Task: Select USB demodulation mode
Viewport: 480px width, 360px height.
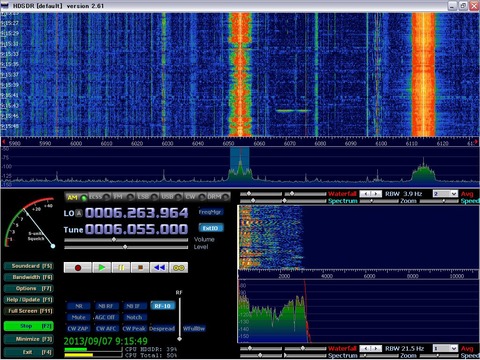Action: coord(171,197)
